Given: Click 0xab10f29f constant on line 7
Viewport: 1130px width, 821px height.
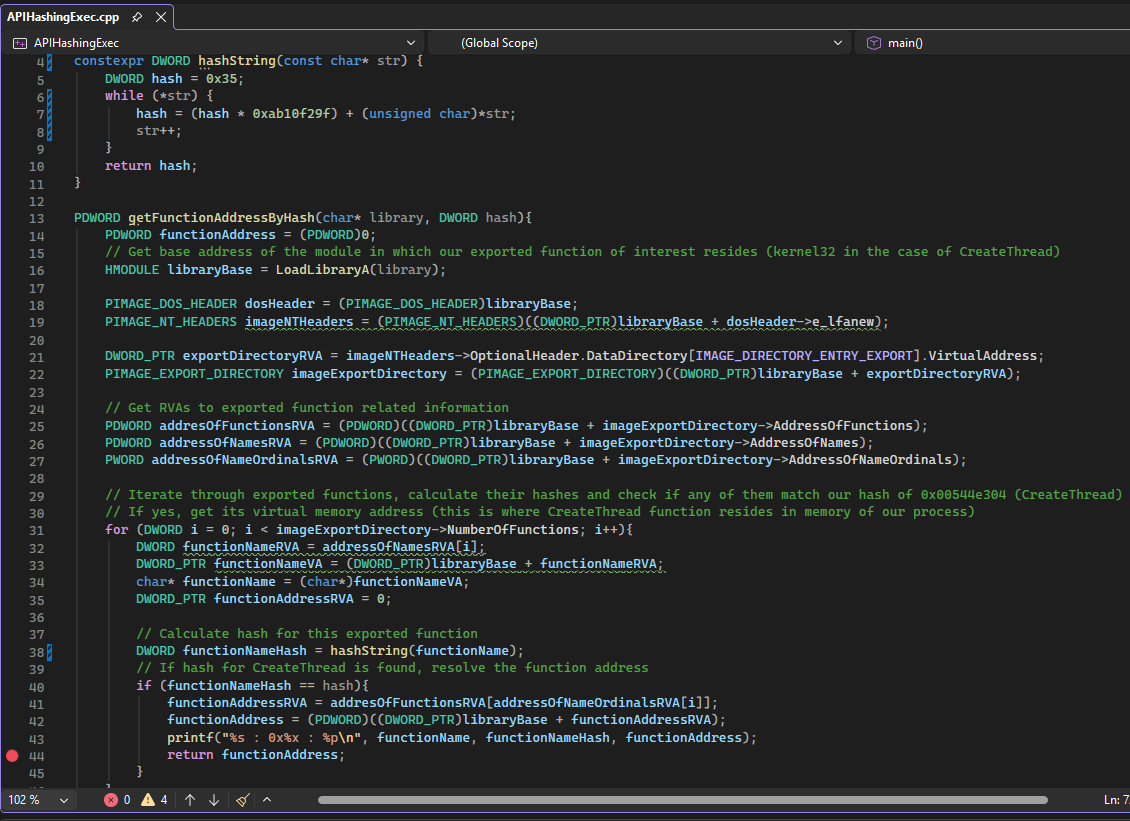Looking at the screenshot, I should pyautogui.click(x=291, y=113).
